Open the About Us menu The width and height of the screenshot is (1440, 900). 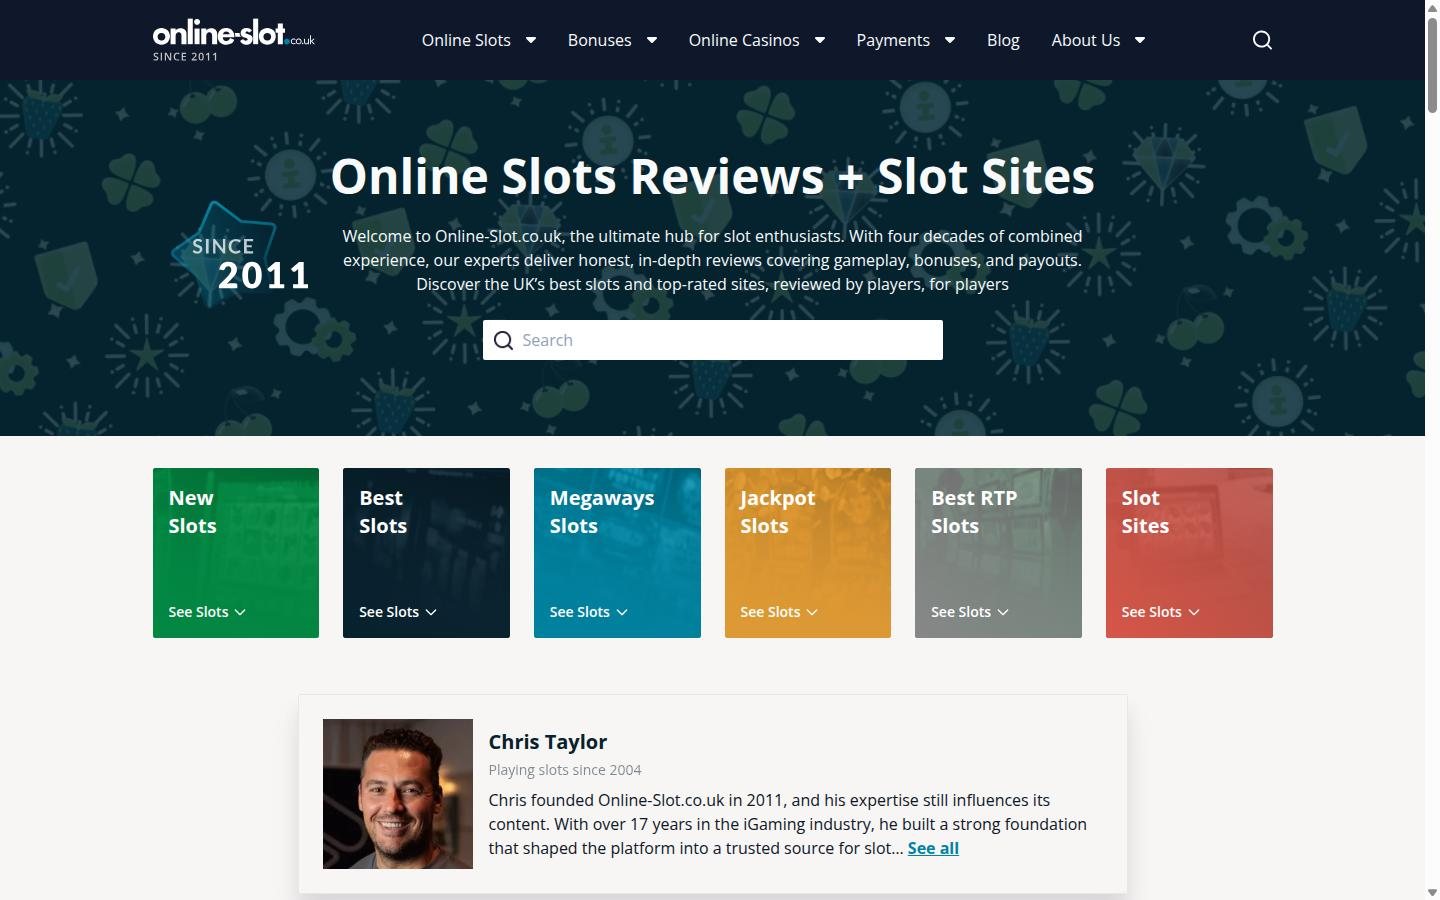pyautogui.click(x=1085, y=40)
